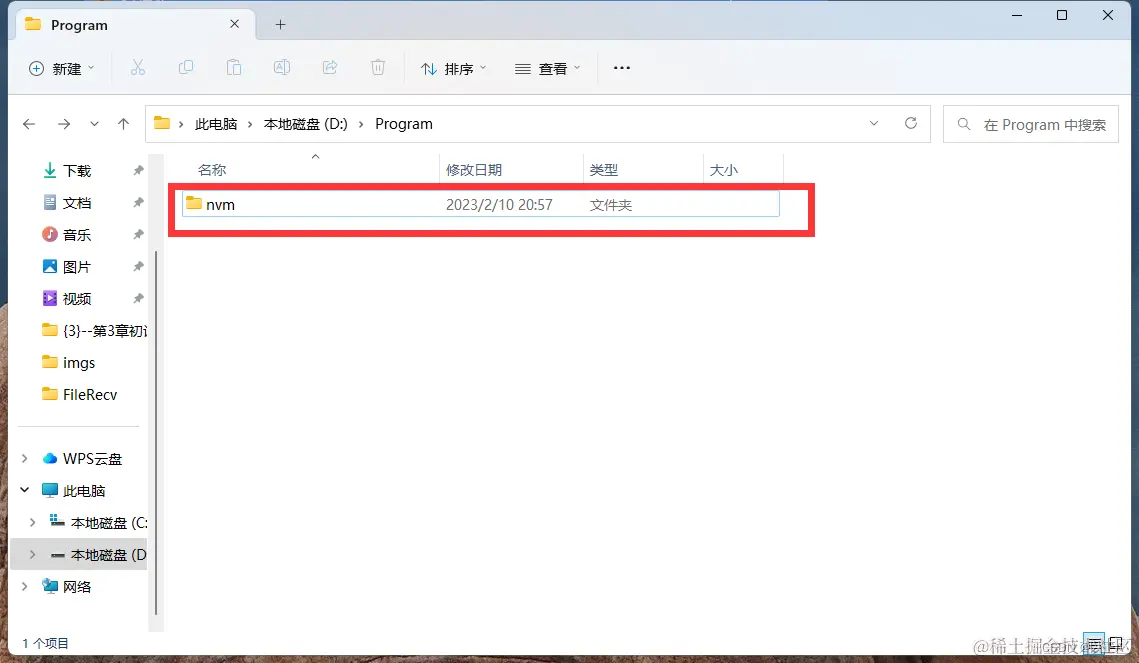This screenshot has width=1139, height=663.
Task: Select the nvm folder
Action: point(222,204)
